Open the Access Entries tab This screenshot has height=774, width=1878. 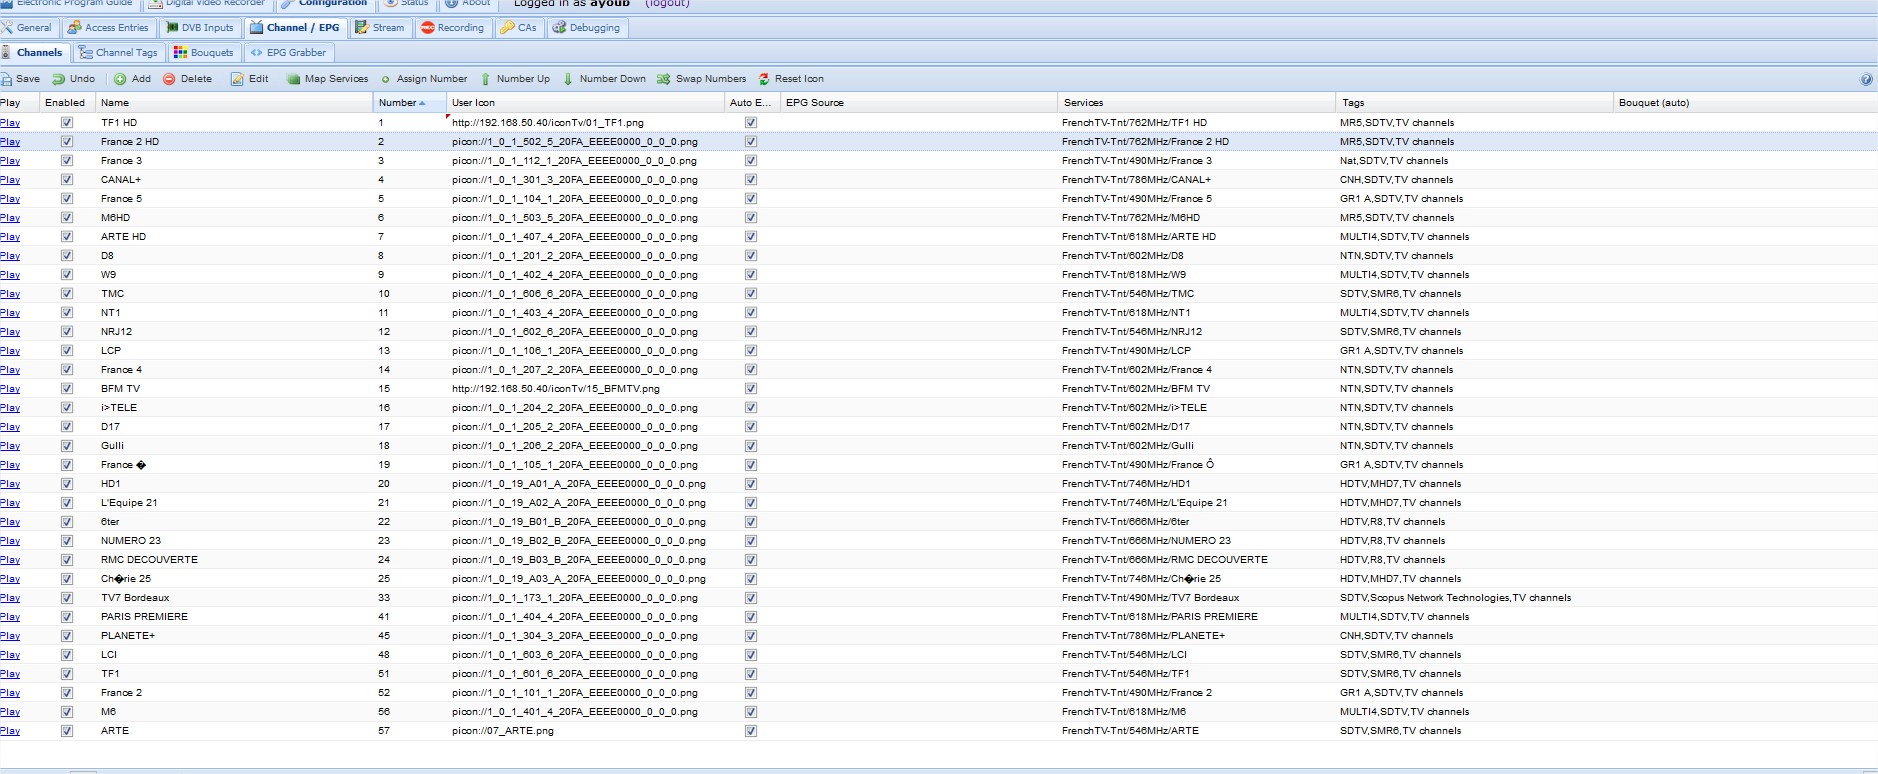[108, 28]
